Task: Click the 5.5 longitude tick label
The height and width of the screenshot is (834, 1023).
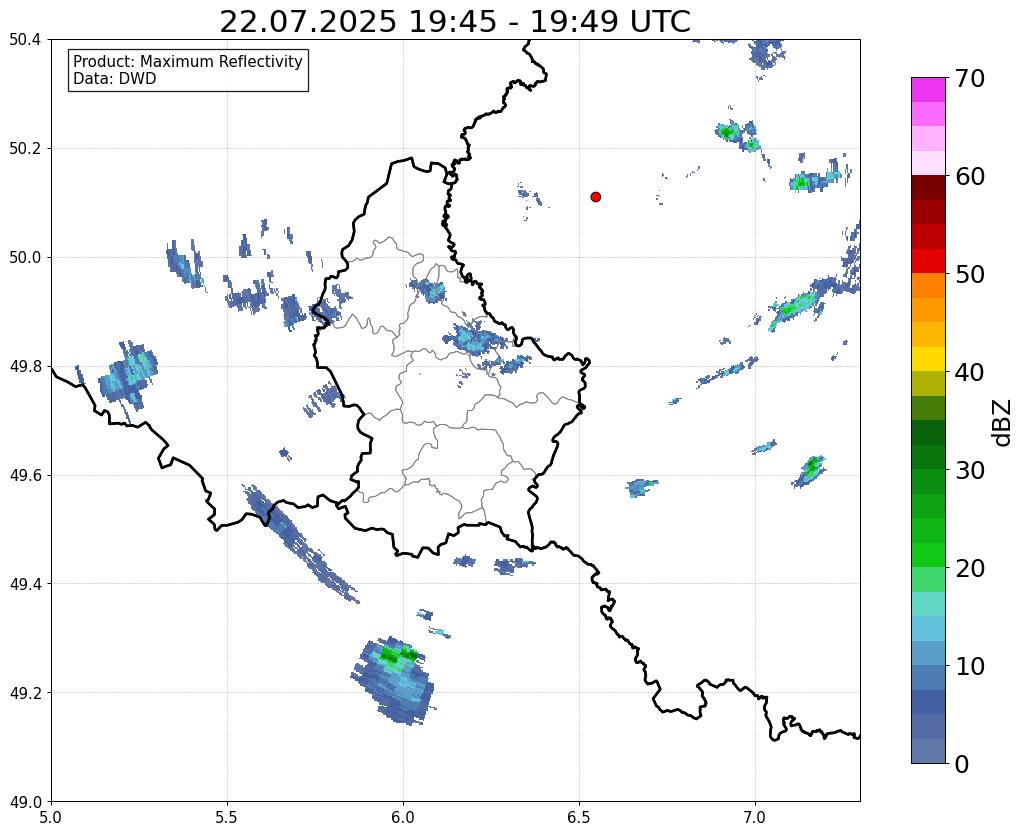Action: pyautogui.click(x=227, y=817)
